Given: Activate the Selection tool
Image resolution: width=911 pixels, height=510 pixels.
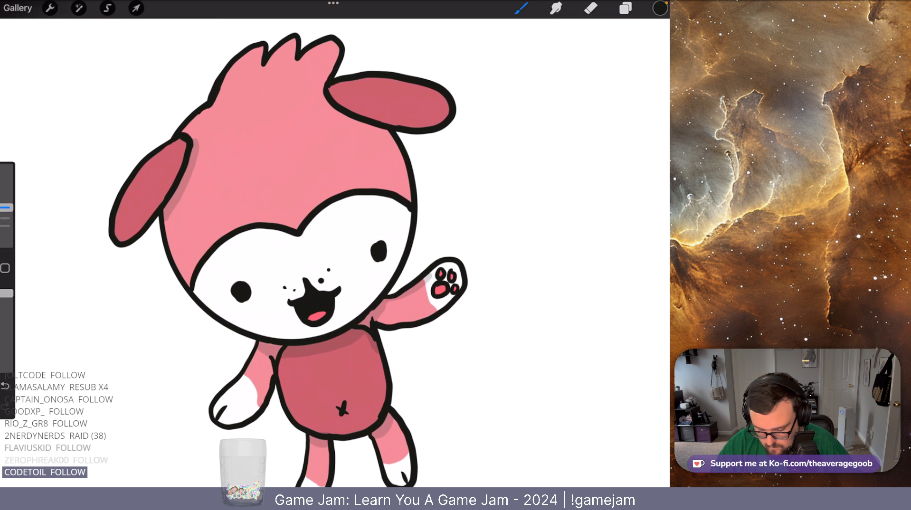Looking at the screenshot, I should [107, 8].
